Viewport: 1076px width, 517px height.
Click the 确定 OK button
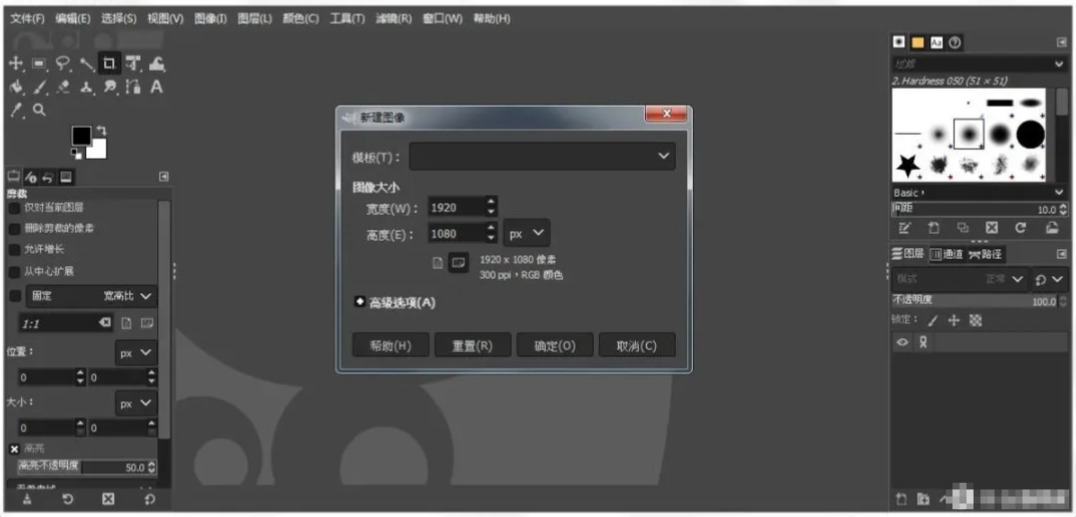(554, 345)
